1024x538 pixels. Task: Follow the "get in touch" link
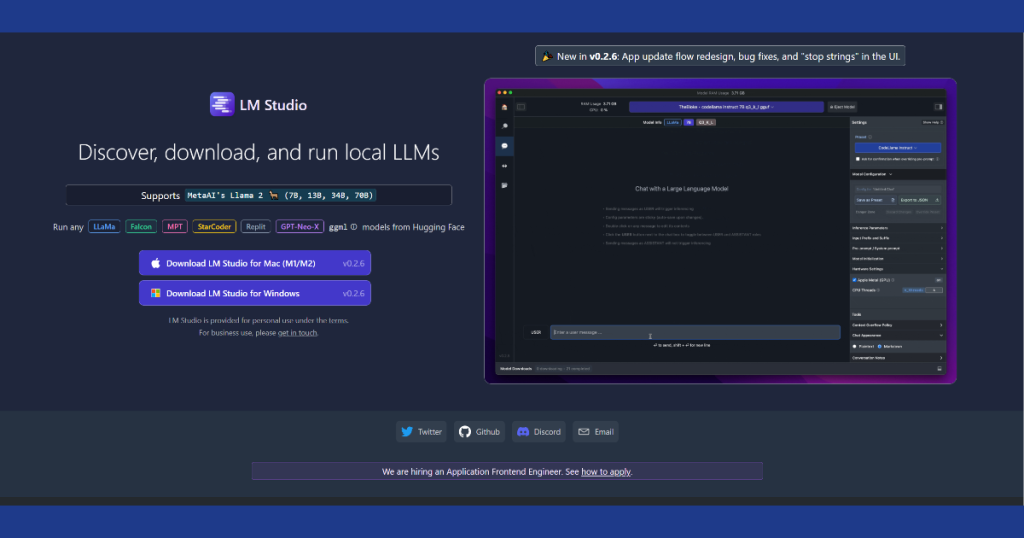(298, 333)
